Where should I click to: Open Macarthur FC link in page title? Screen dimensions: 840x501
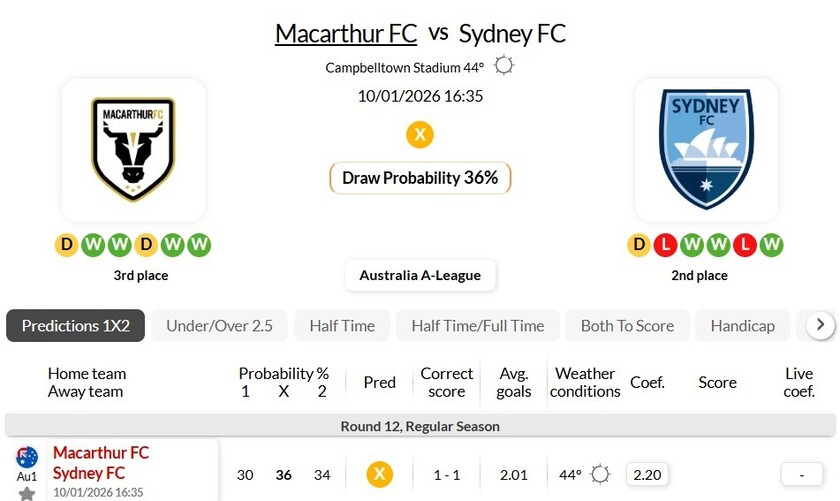click(x=346, y=33)
